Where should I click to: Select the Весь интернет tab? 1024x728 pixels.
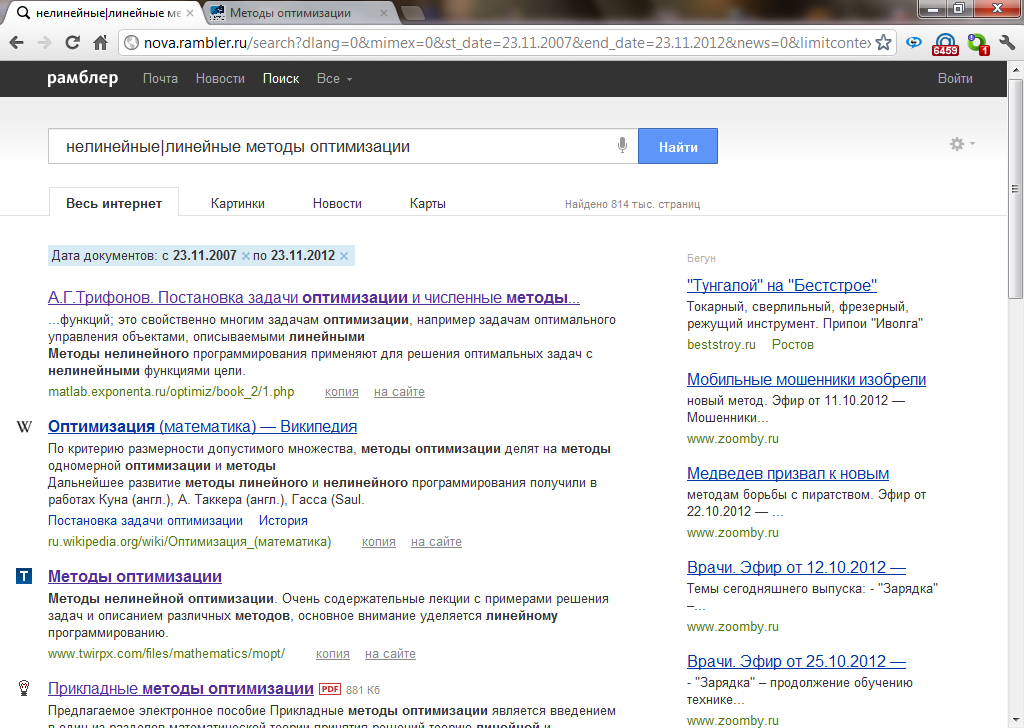114,203
